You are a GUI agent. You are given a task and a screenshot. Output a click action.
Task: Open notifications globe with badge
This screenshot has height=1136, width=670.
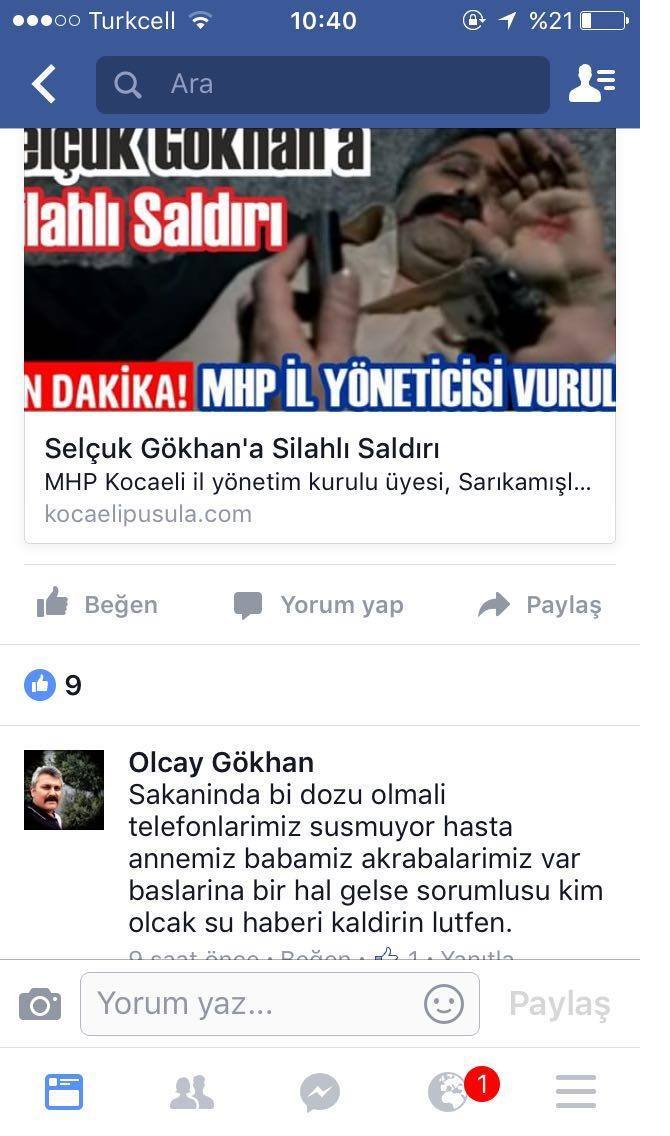[x=451, y=1091]
